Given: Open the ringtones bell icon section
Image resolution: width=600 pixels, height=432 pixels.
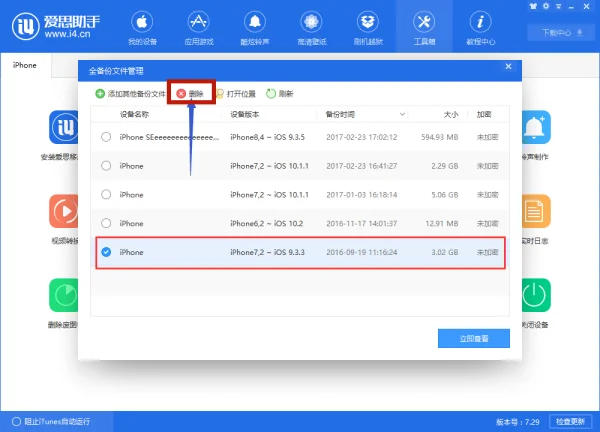Looking at the screenshot, I should (255, 28).
